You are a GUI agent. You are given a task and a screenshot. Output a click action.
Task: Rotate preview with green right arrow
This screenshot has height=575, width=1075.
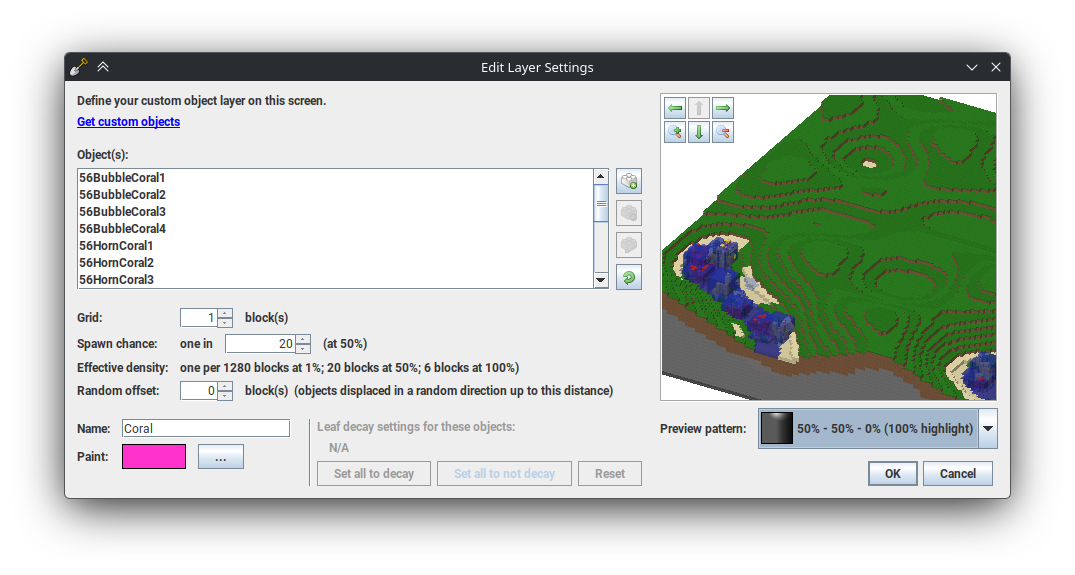pos(723,108)
